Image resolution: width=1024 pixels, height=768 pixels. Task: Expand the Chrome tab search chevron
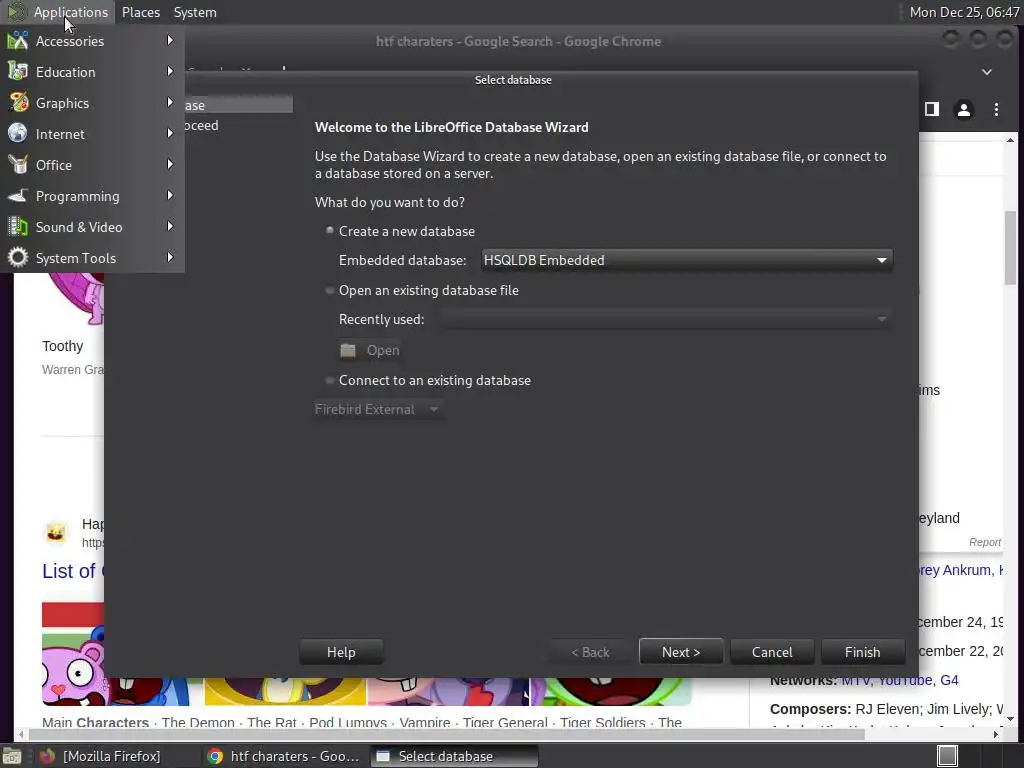(x=987, y=72)
